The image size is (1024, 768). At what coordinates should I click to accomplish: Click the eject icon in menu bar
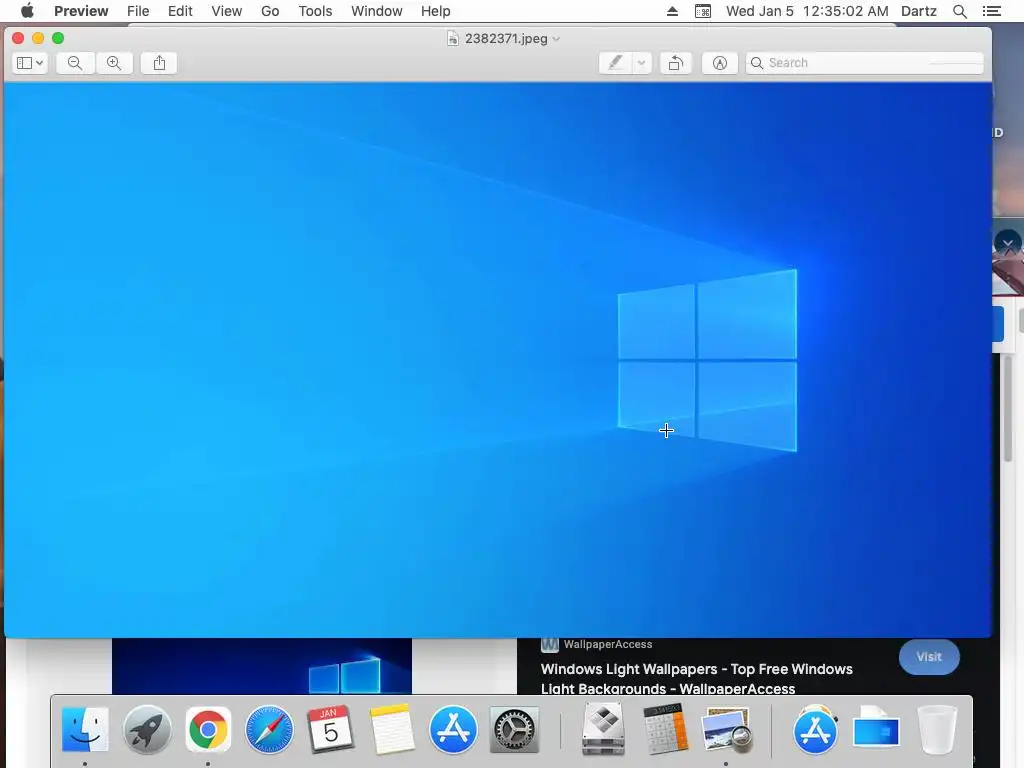[x=672, y=11]
